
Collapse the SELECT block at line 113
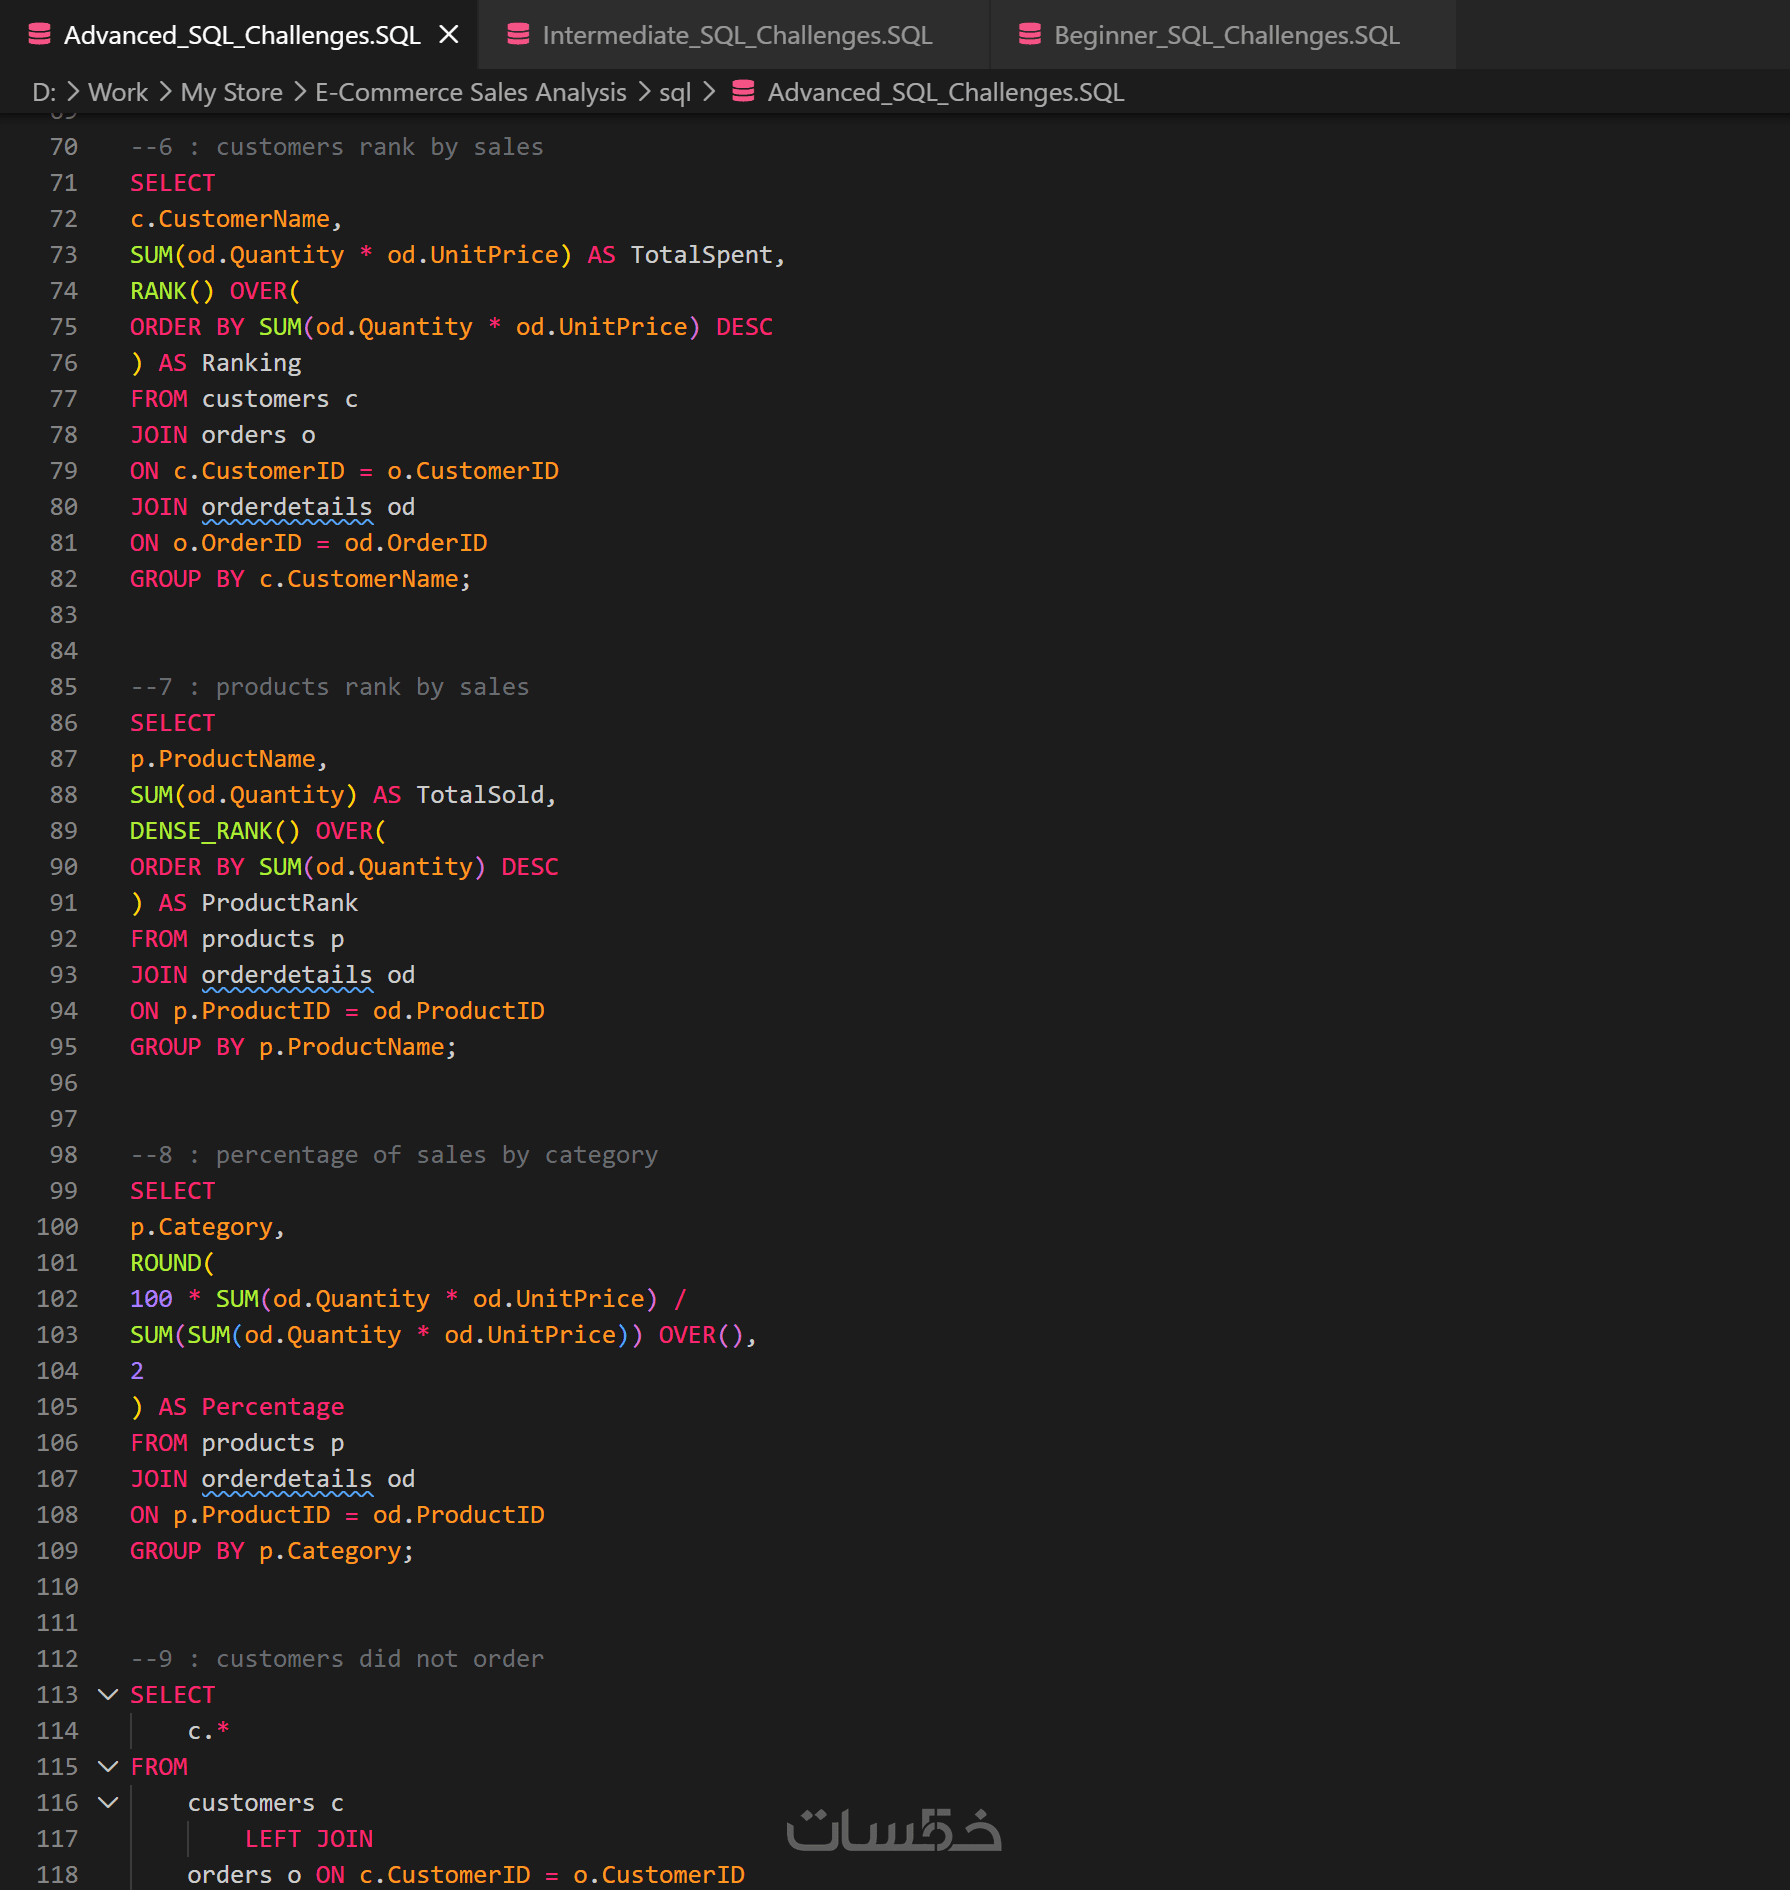[x=108, y=1695]
